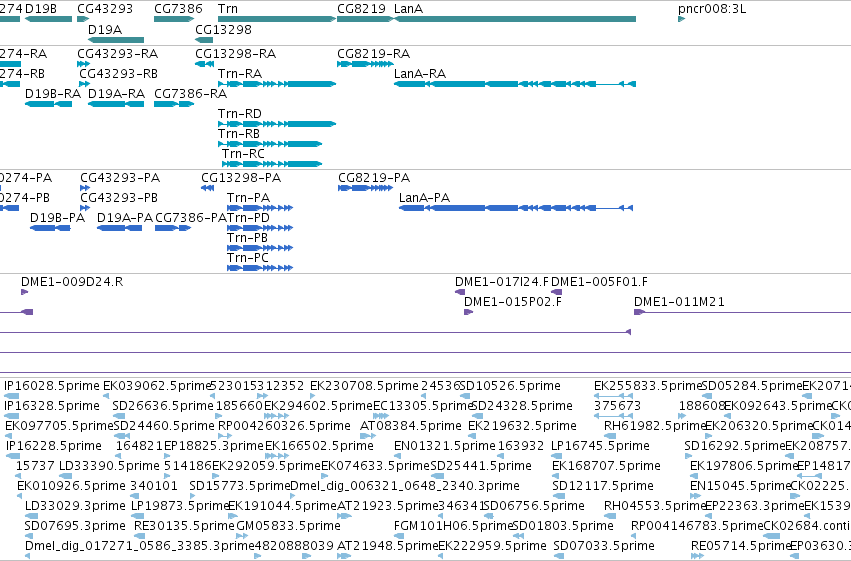Click the RH61982.5prime EST label
The image size is (851, 561).
point(655,426)
